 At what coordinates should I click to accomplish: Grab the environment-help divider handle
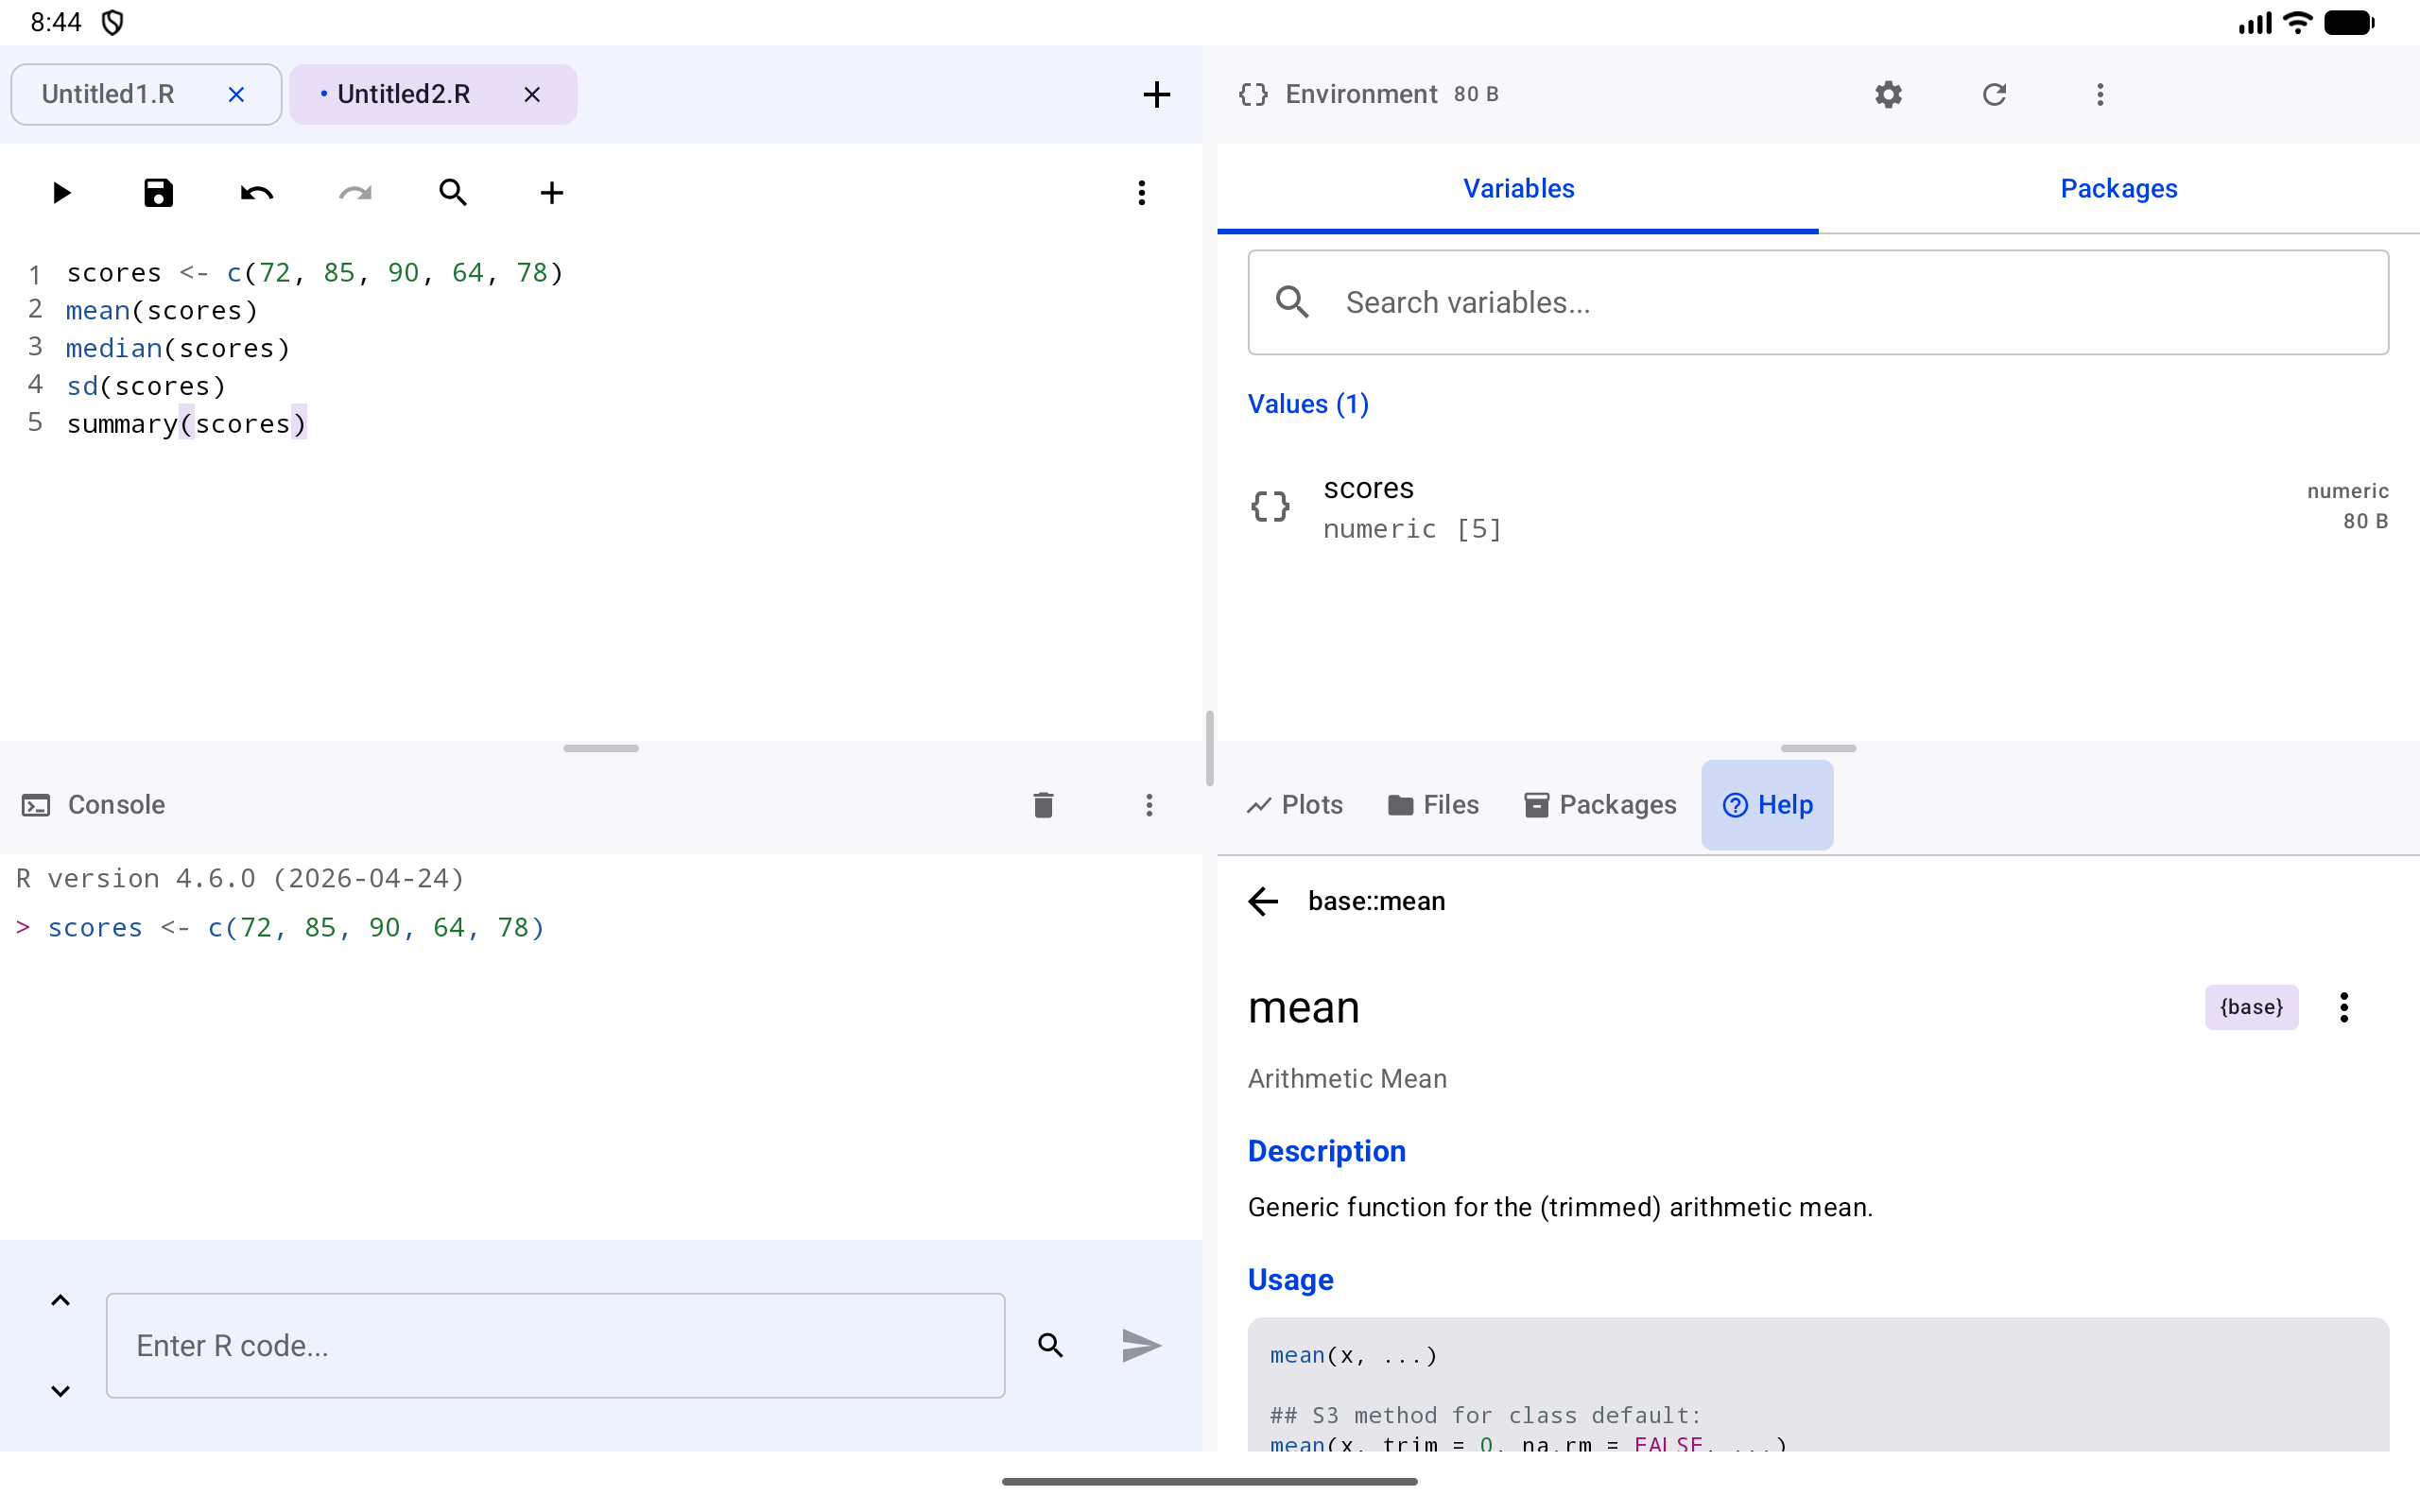[1818, 748]
